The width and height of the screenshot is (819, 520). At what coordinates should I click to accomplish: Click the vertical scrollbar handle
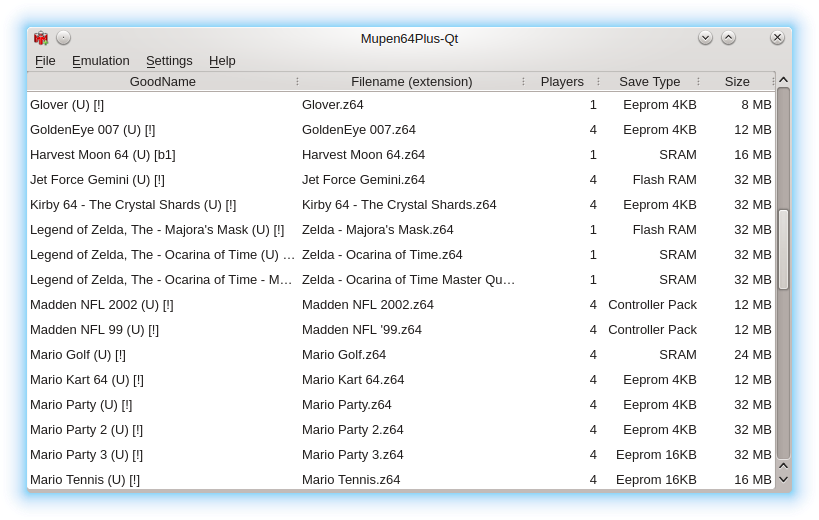(x=783, y=250)
